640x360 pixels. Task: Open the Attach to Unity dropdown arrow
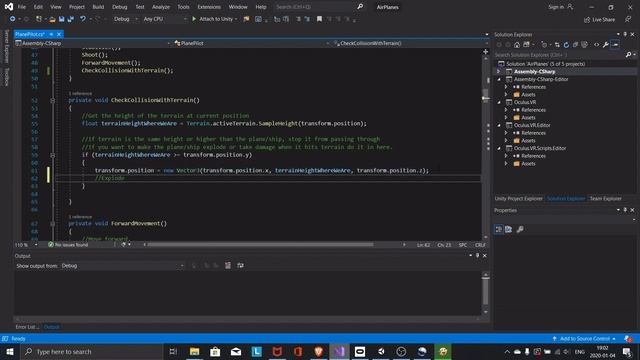click(236, 19)
